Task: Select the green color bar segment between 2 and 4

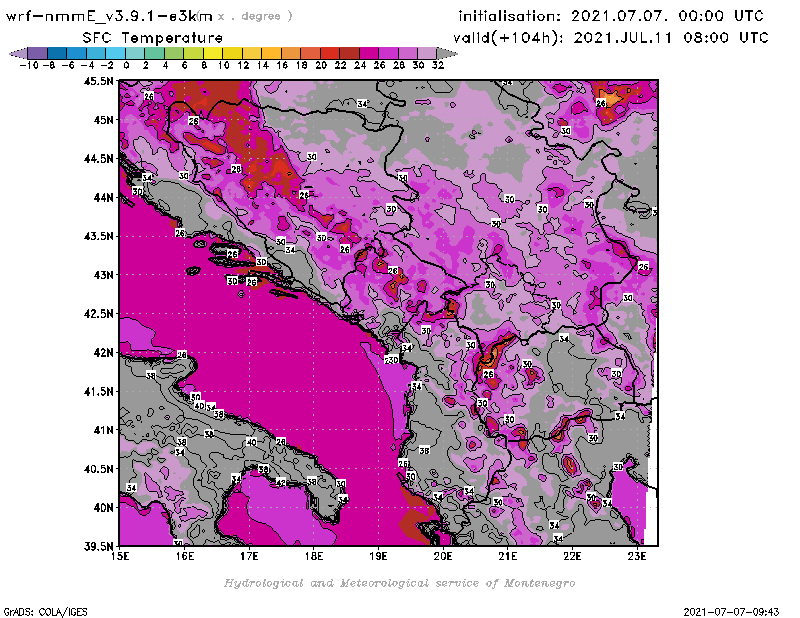Action: tap(154, 53)
